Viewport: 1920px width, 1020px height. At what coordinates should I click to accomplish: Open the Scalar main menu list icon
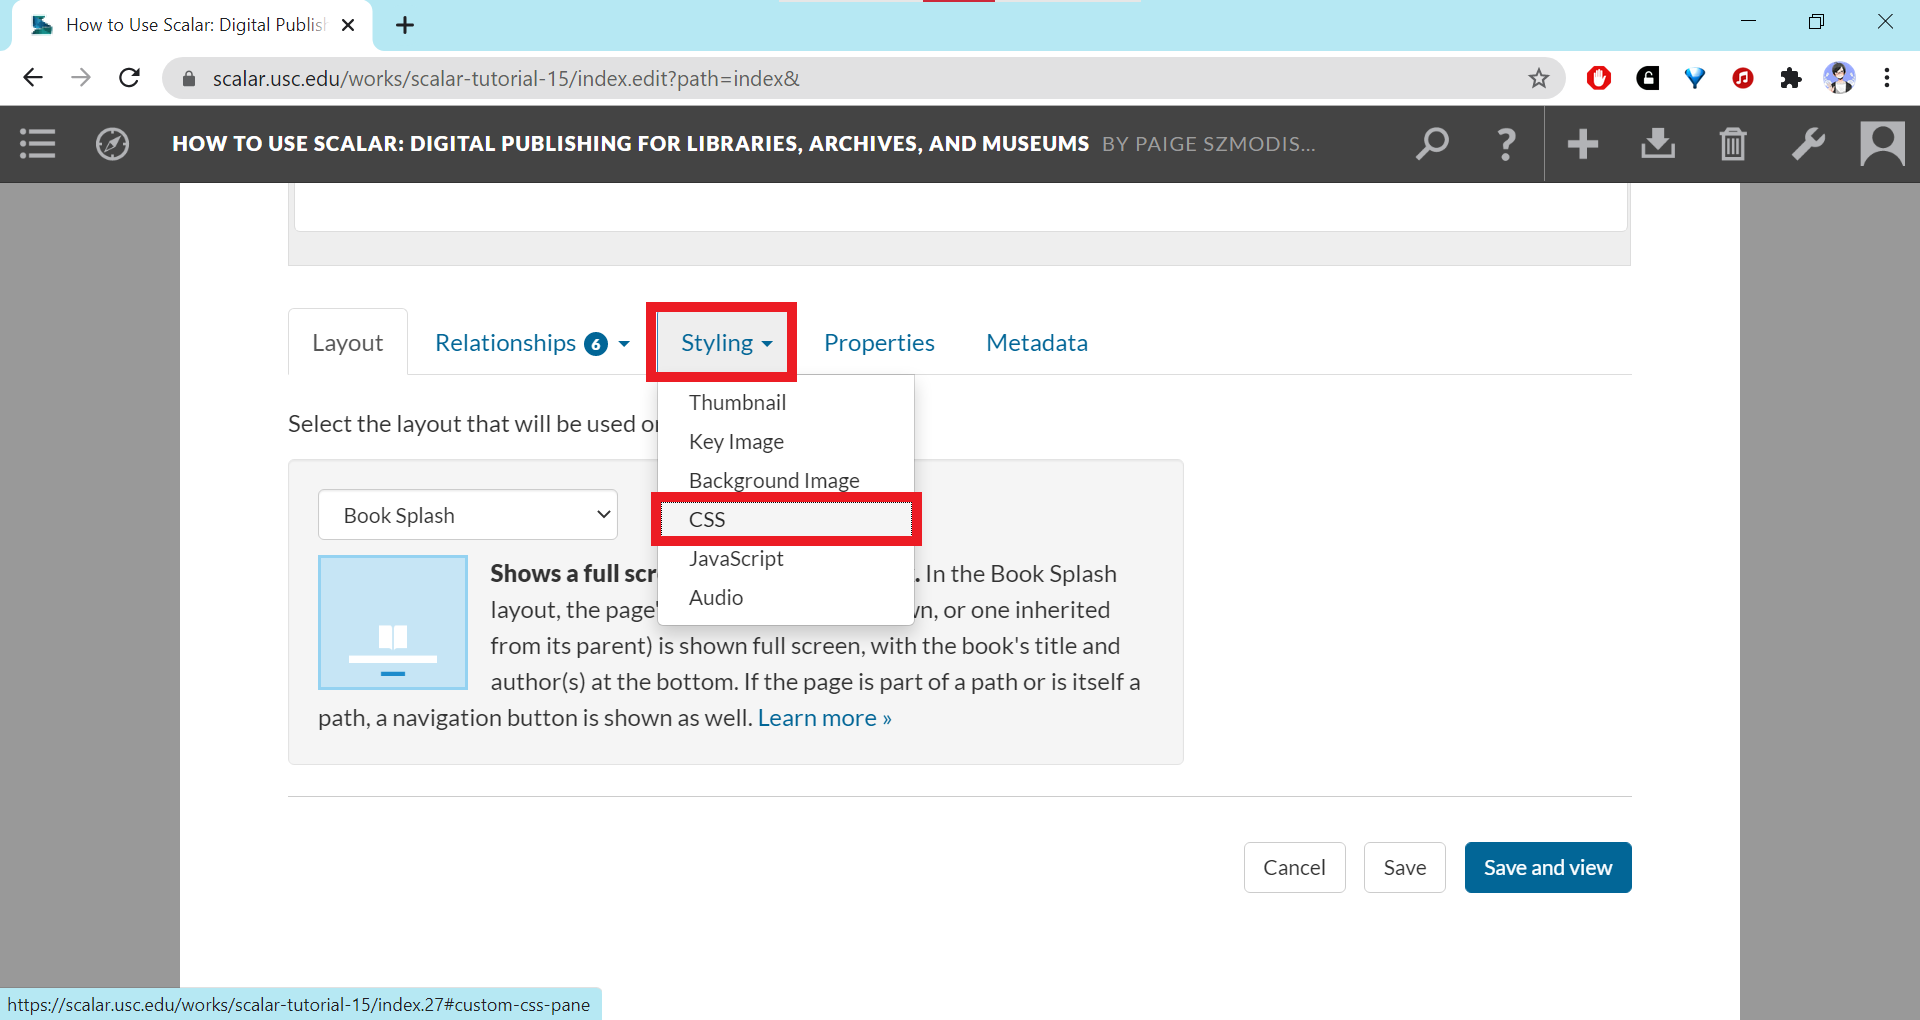(x=38, y=144)
